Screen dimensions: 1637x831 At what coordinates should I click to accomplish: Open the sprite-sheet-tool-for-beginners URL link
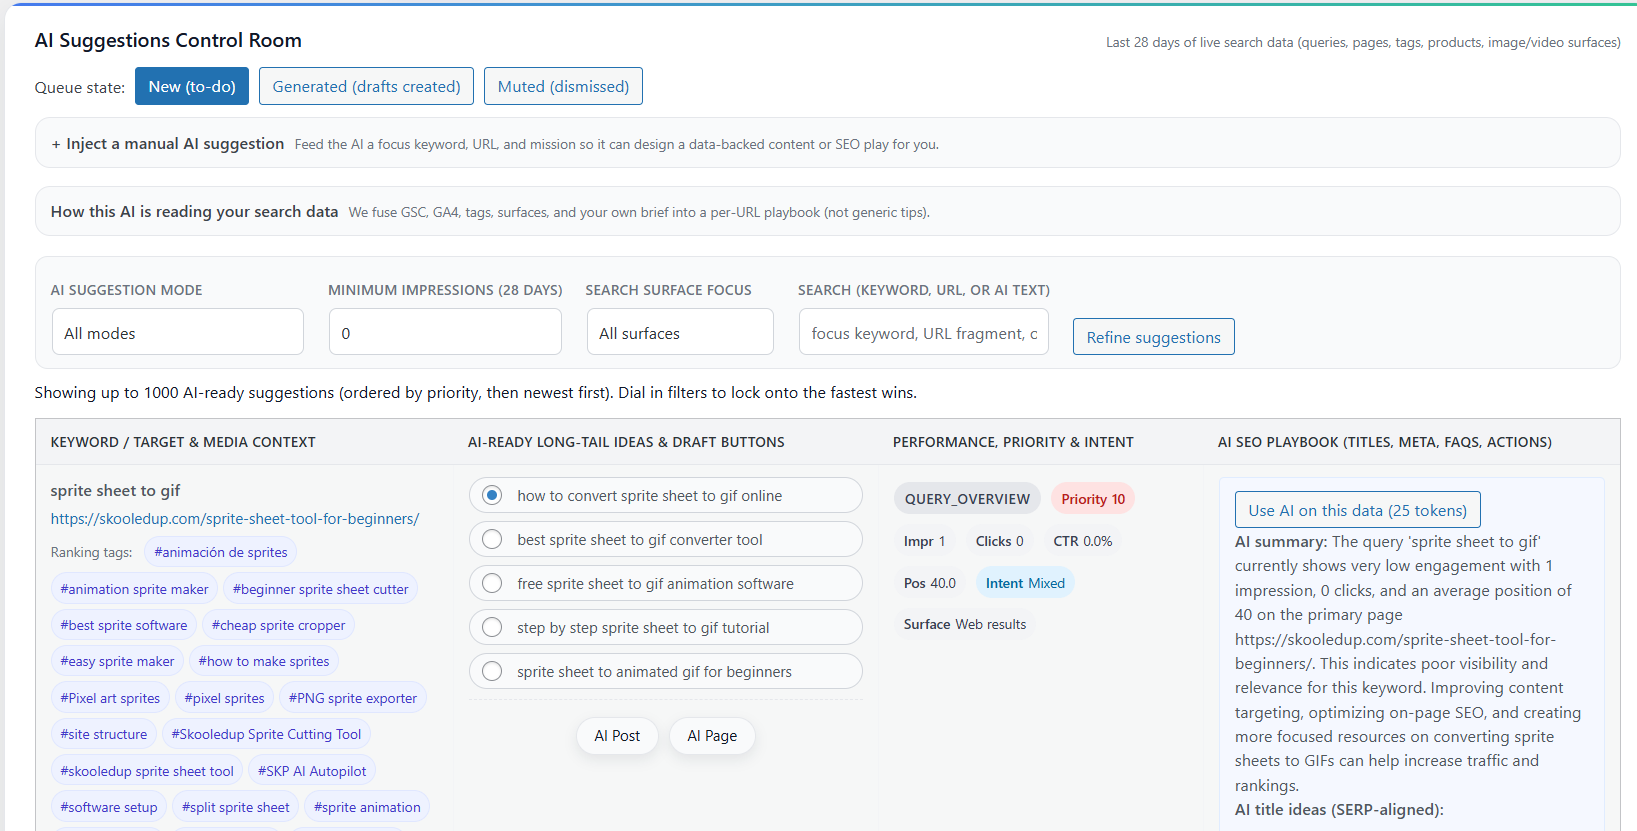pos(235,519)
